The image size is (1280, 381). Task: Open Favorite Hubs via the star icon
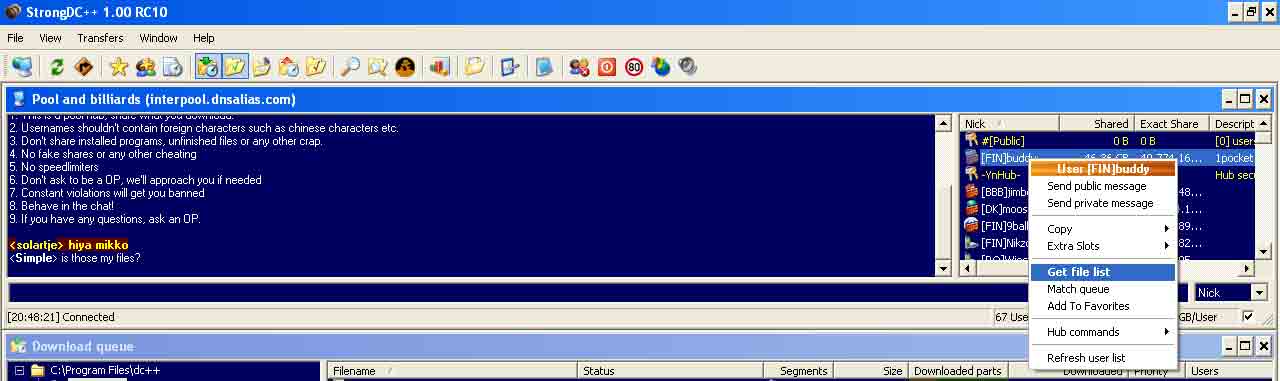point(119,66)
